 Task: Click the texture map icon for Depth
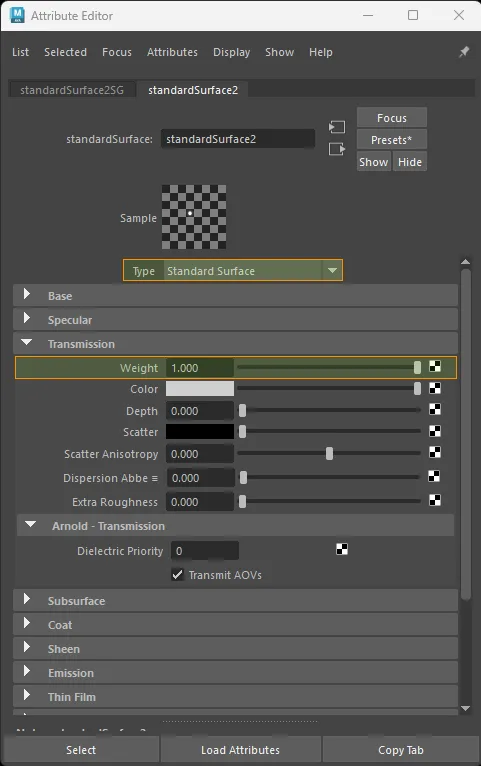pyautogui.click(x=435, y=409)
